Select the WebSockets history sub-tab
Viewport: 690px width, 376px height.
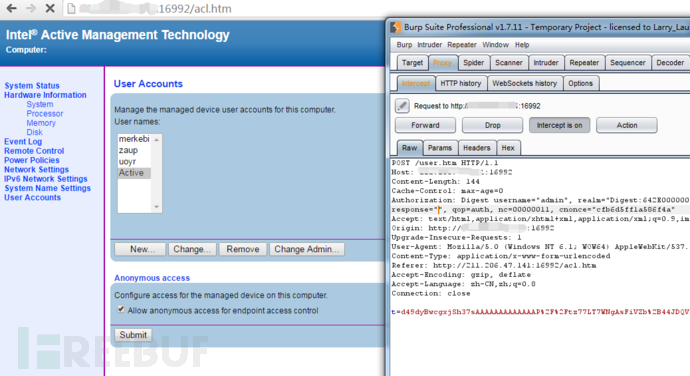coord(525,83)
